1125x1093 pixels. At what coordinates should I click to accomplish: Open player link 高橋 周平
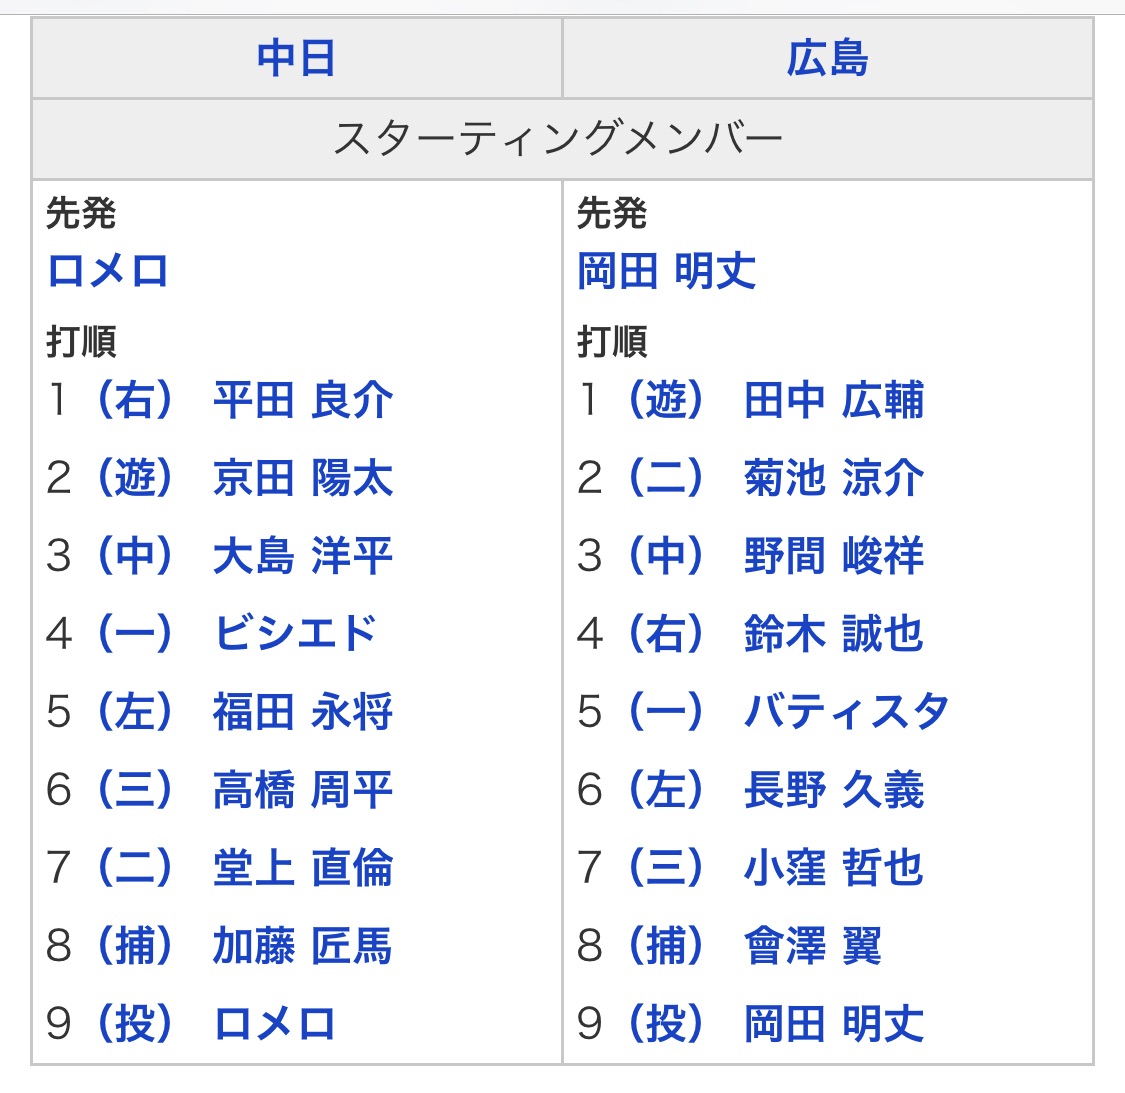click(303, 789)
